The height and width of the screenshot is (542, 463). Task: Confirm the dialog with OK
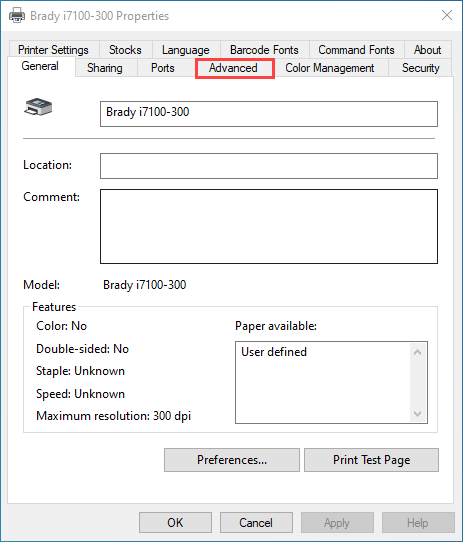[x=175, y=523]
